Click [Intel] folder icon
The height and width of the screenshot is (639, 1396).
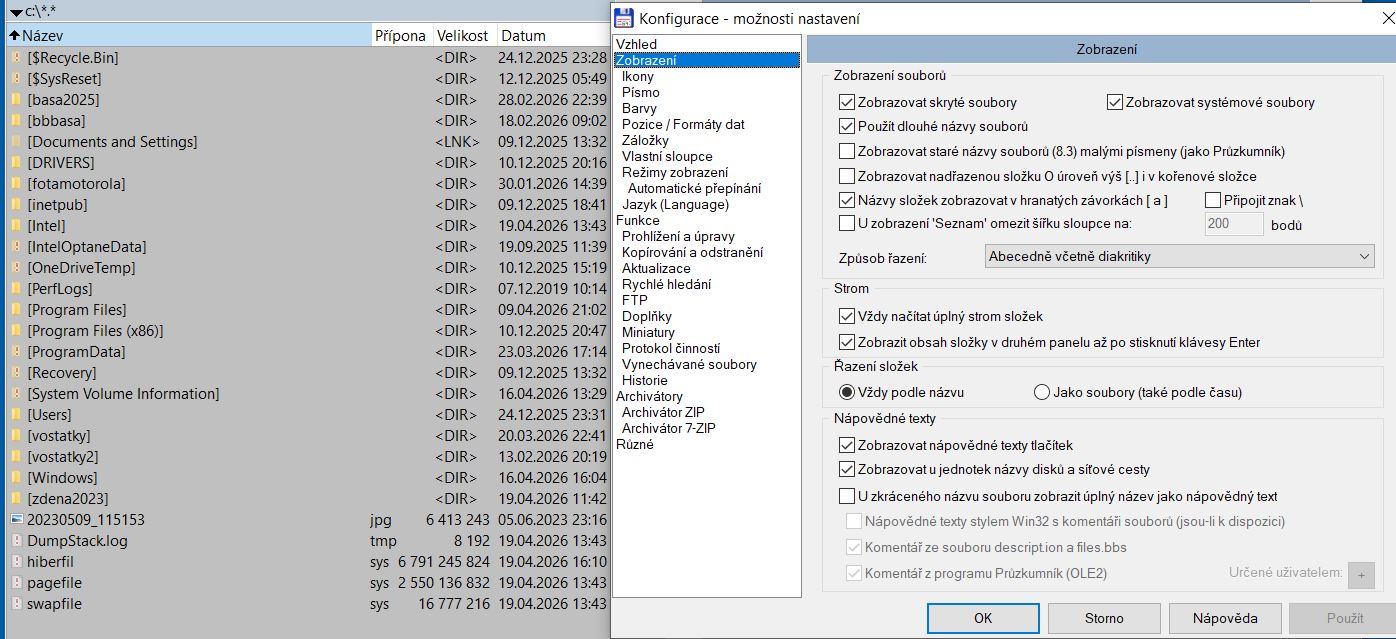pos(16,226)
